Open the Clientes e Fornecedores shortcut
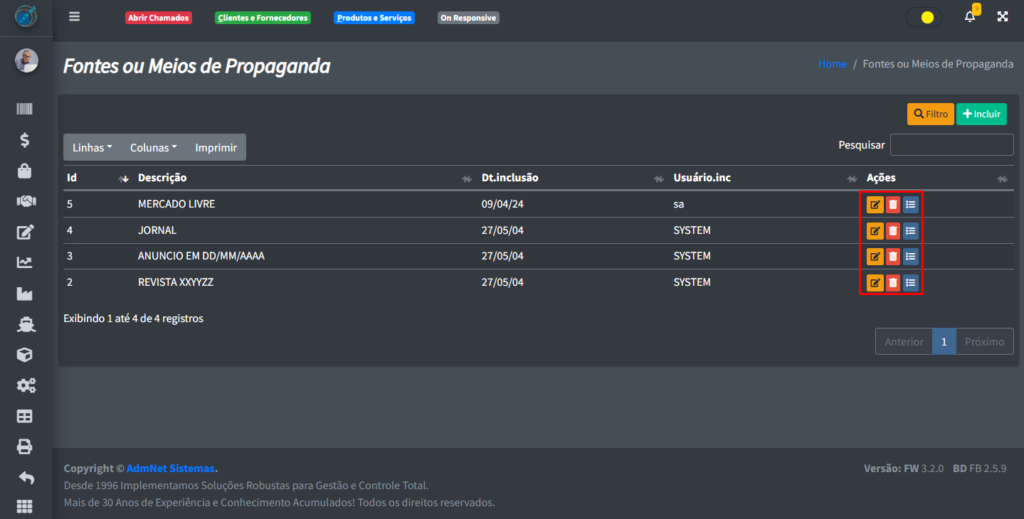Image resolution: width=1024 pixels, height=519 pixels. pyautogui.click(x=262, y=18)
